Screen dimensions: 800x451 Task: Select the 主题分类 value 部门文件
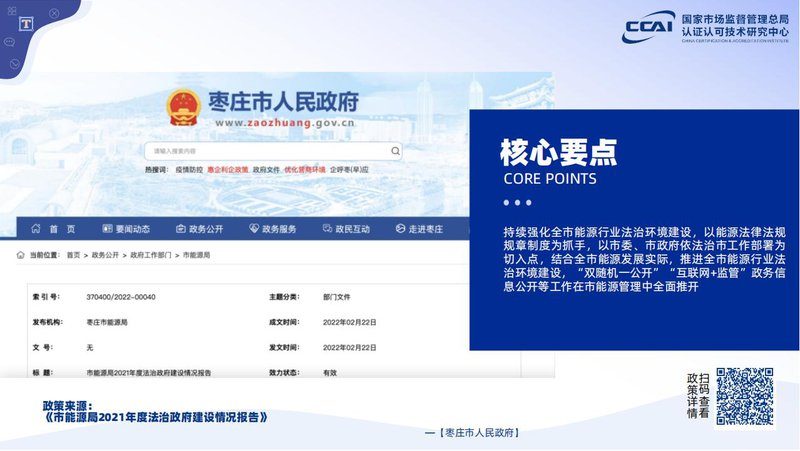pyautogui.click(x=337, y=297)
